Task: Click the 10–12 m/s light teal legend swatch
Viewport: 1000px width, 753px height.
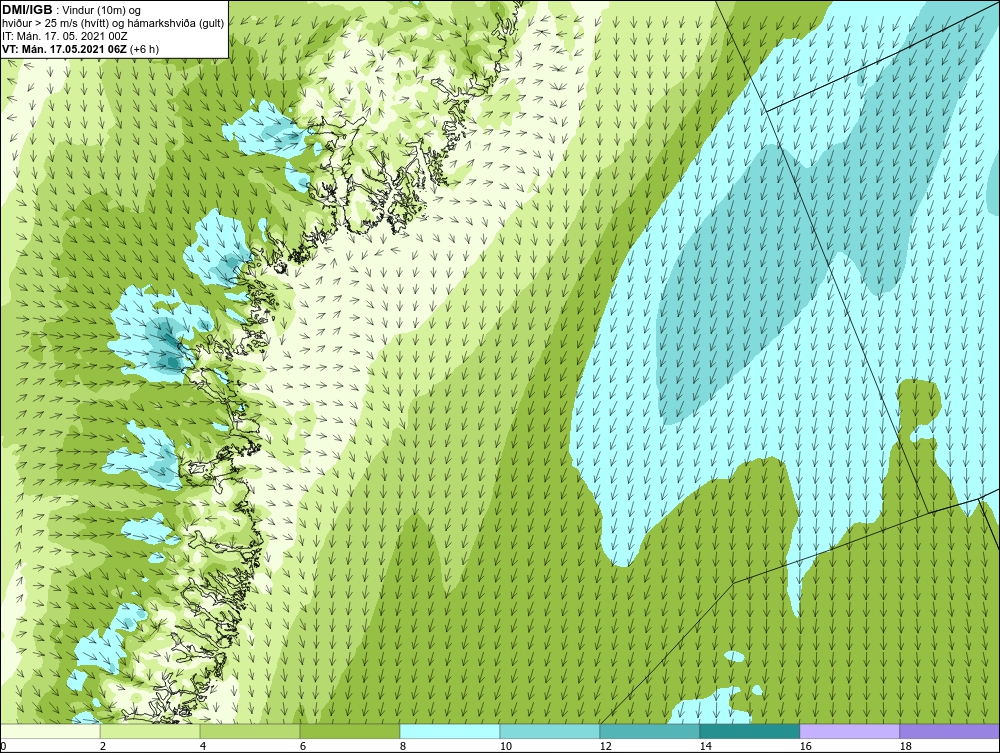Action: click(x=550, y=731)
